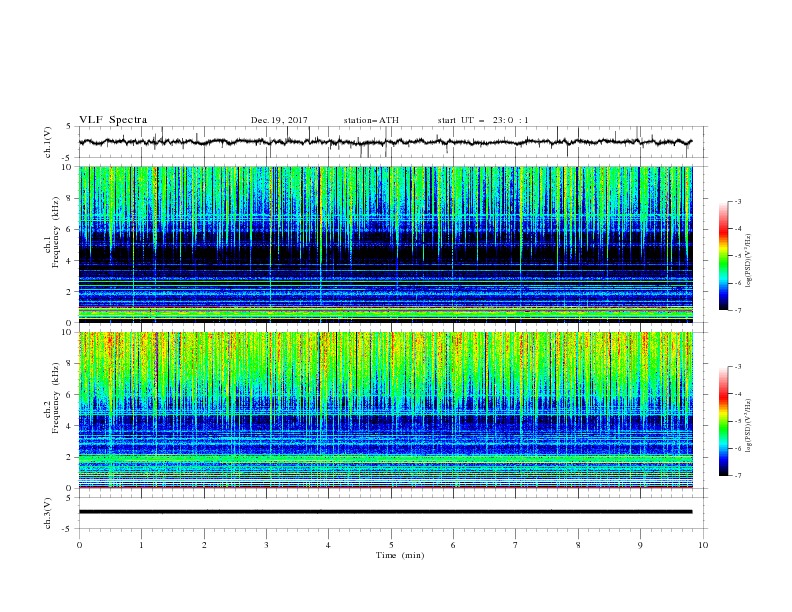Click the "8" kHz tick of ch.1 spectrogram
The height and width of the screenshot is (612, 792).
point(69,198)
